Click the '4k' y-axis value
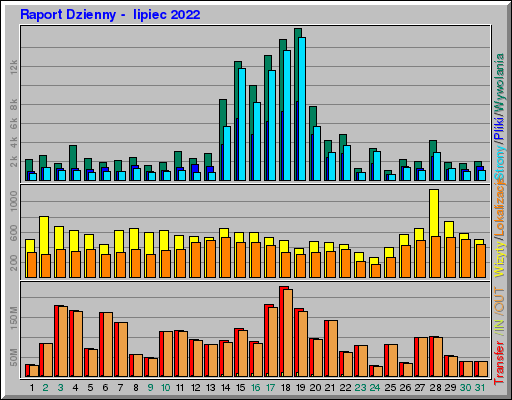Viewport: 512px width, 400px height. point(14,142)
